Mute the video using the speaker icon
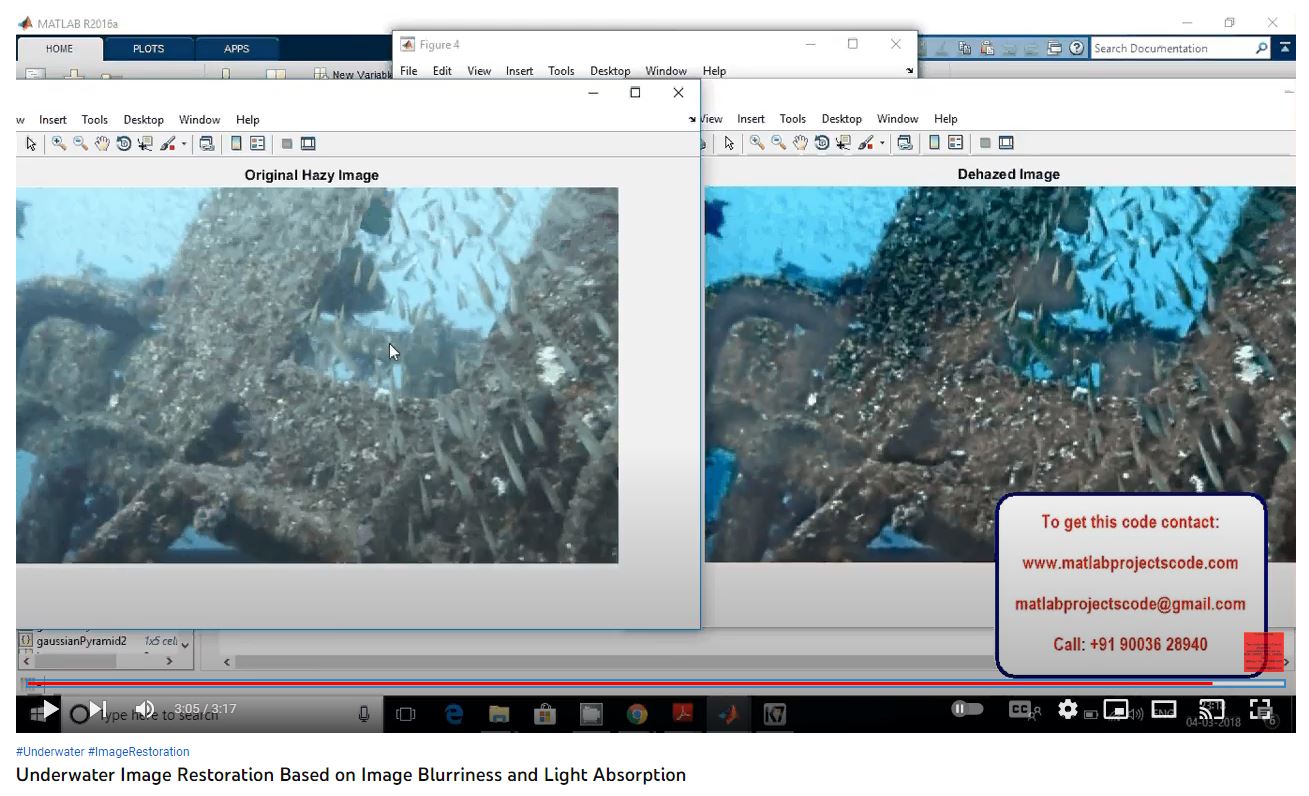The height and width of the screenshot is (796, 1309). click(x=145, y=709)
